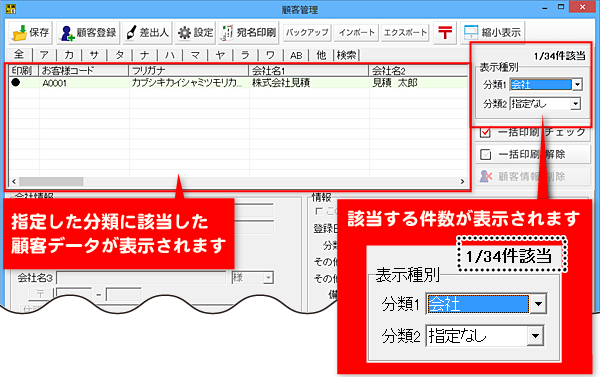
Task: Click the 保存 save folder icon
Action: [20, 33]
